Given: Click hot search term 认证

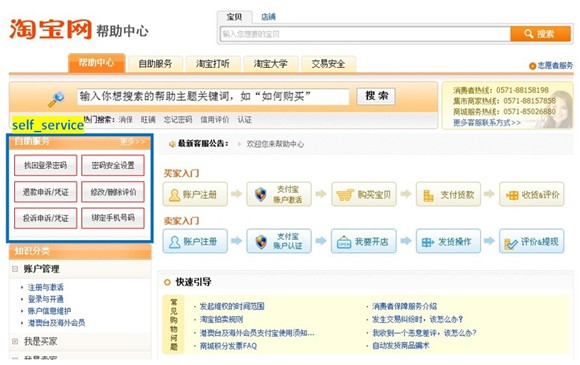Looking at the screenshot, I should [245, 119].
